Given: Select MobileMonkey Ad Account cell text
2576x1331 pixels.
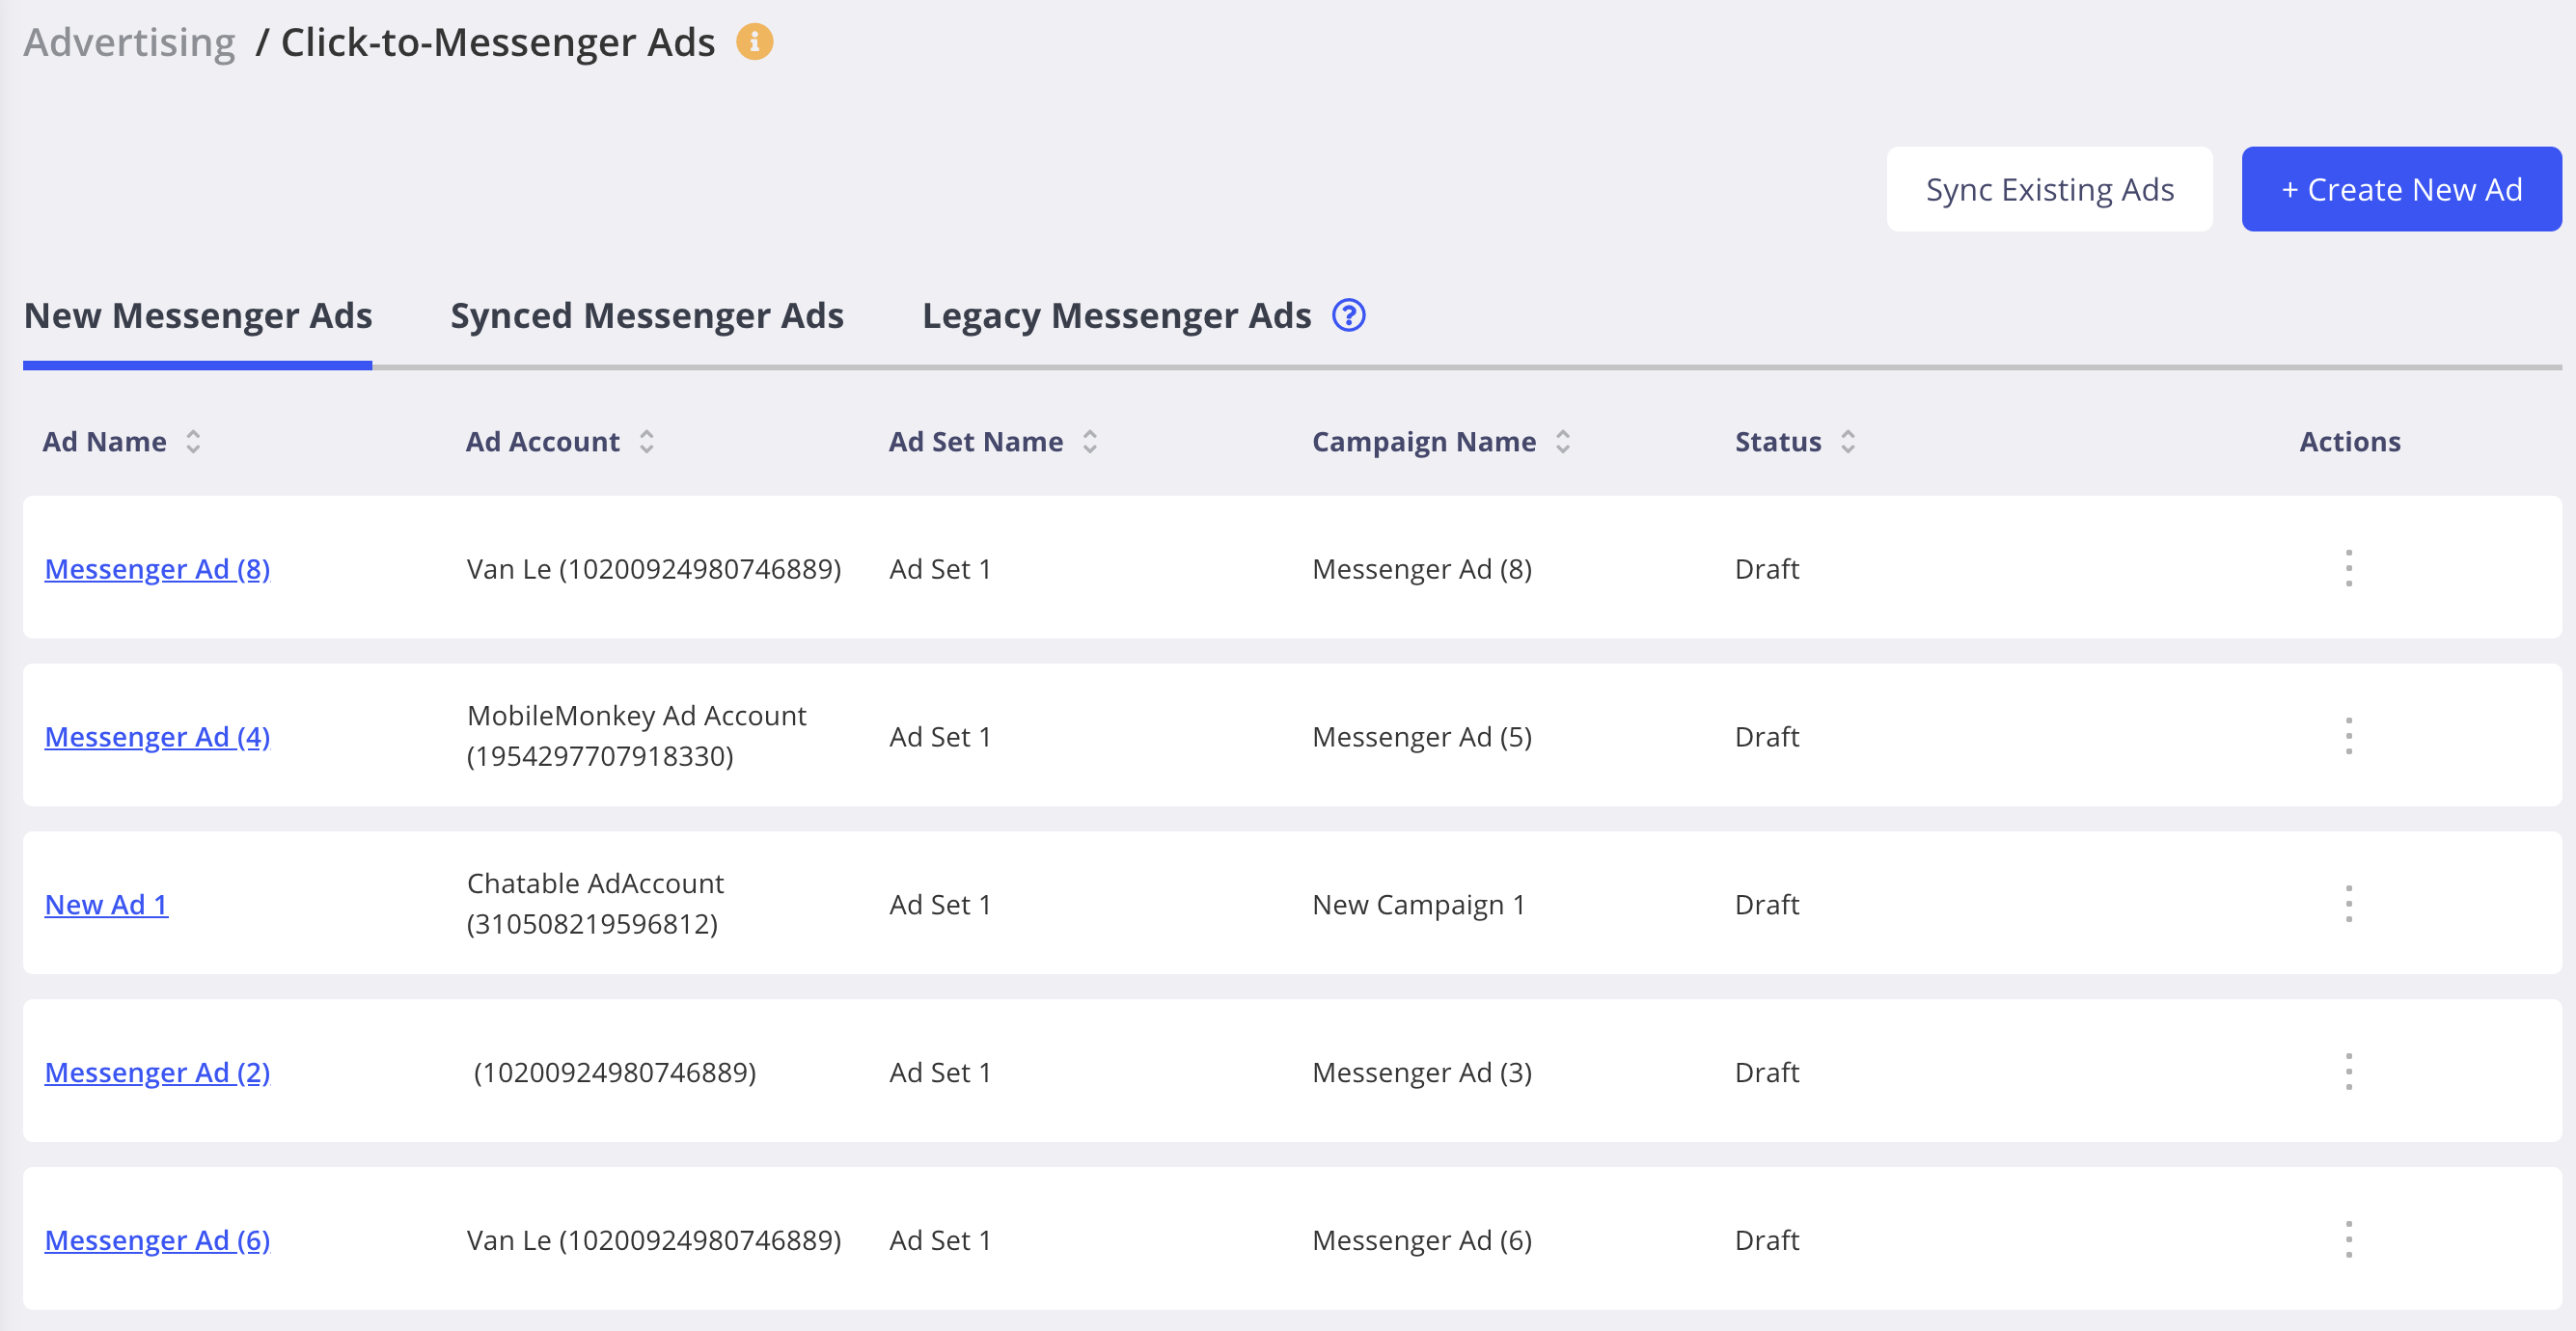Looking at the screenshot, I should (636, 736).
